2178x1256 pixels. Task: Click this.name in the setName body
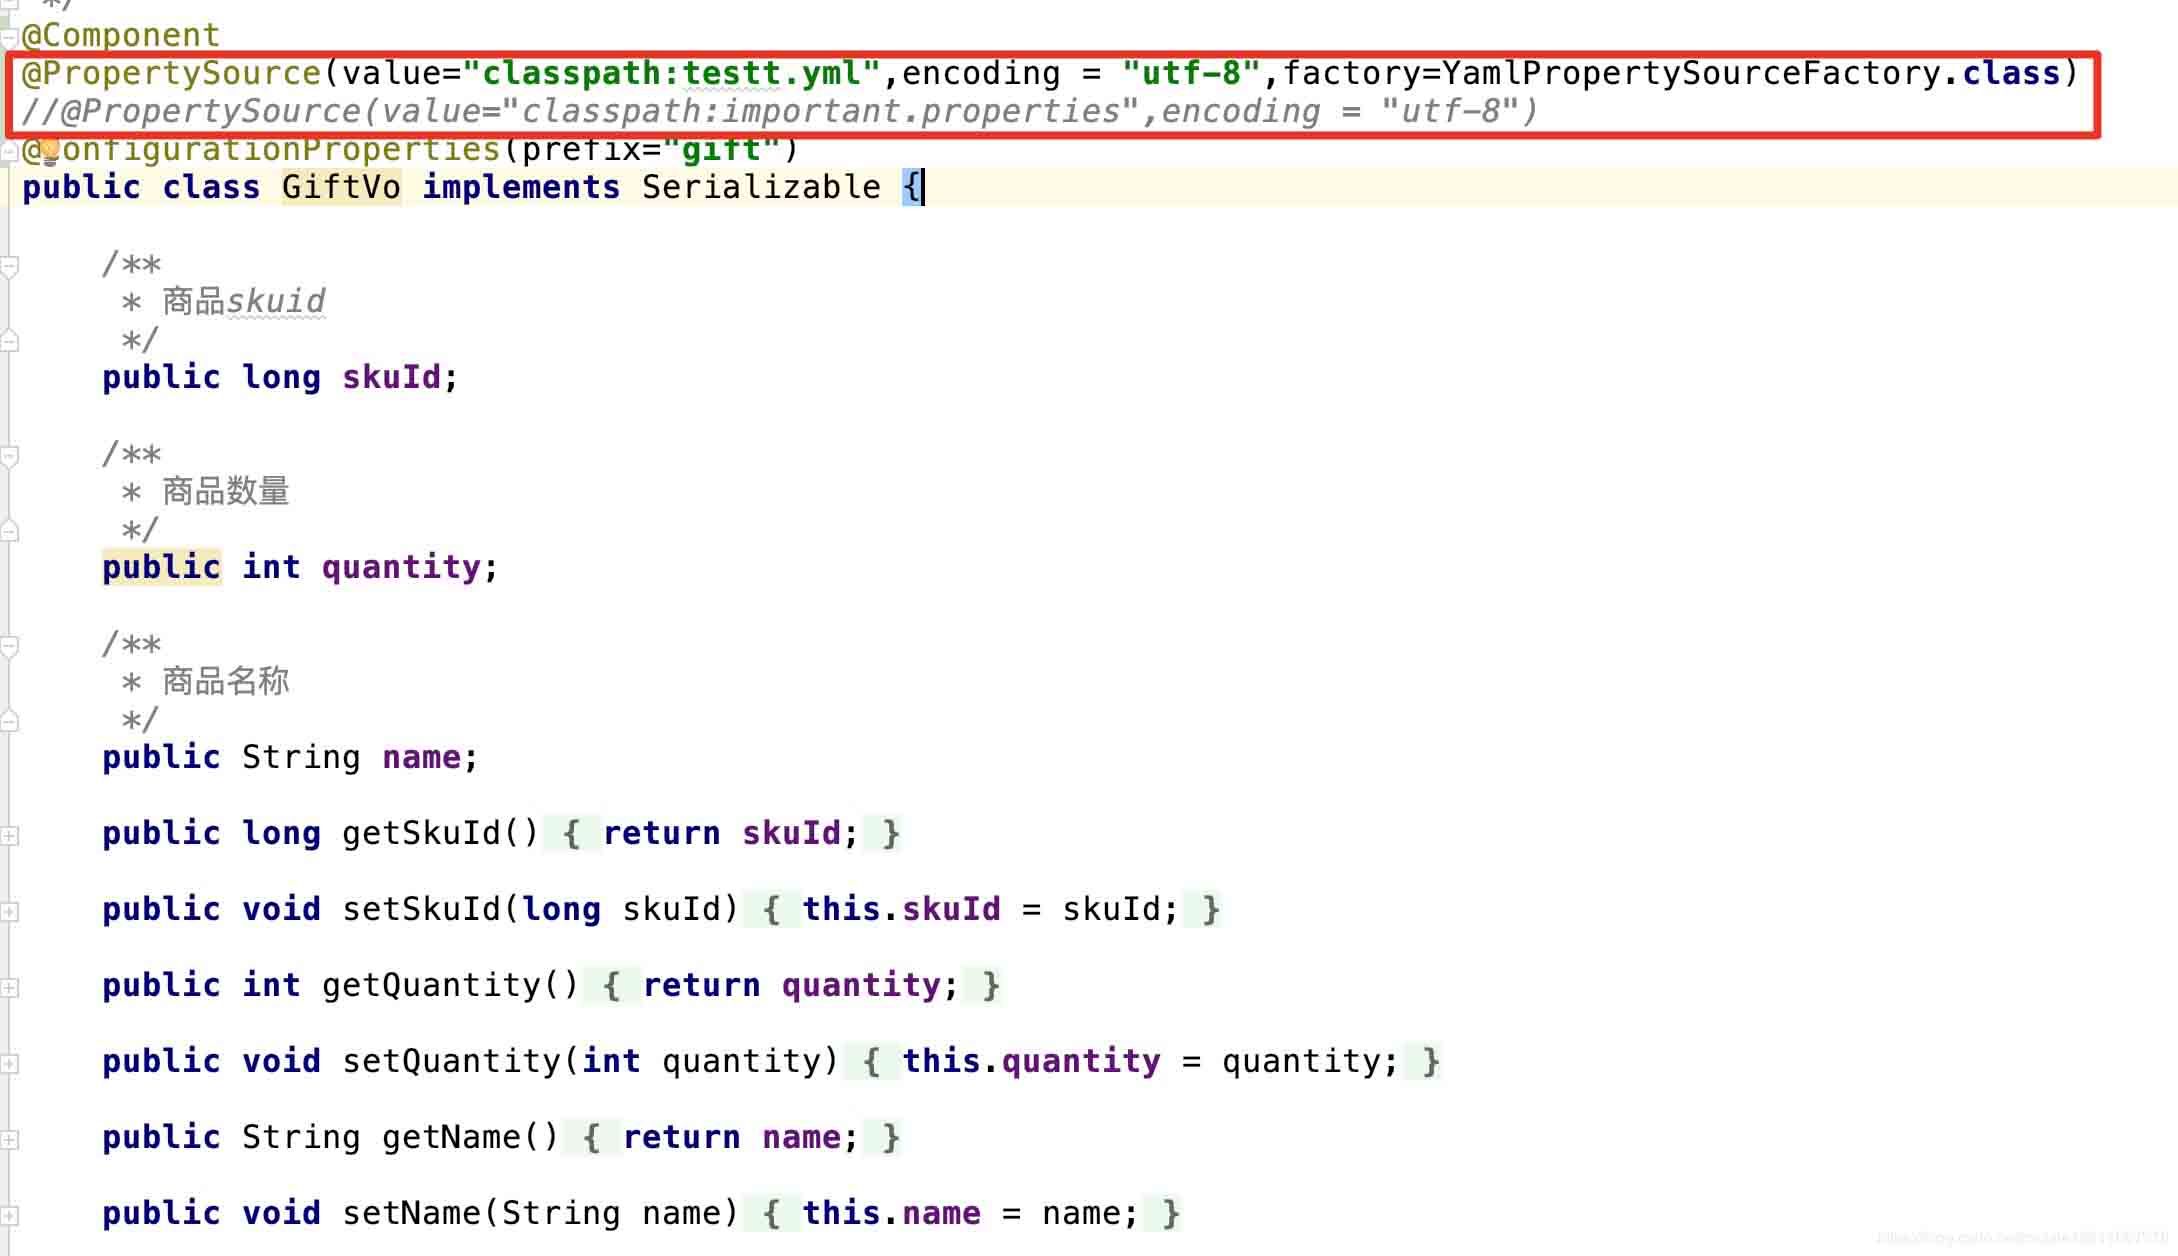pos(891,1213)
